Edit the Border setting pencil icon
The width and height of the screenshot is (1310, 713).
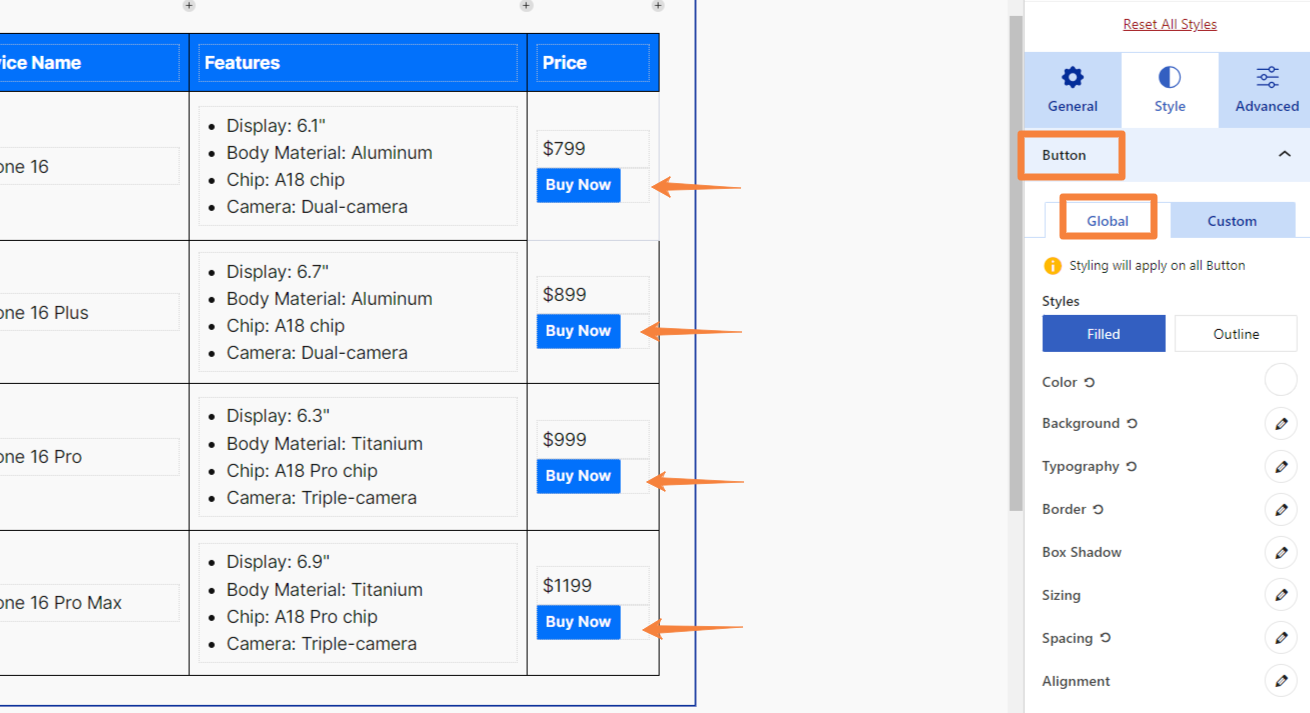click(1281, 509)
